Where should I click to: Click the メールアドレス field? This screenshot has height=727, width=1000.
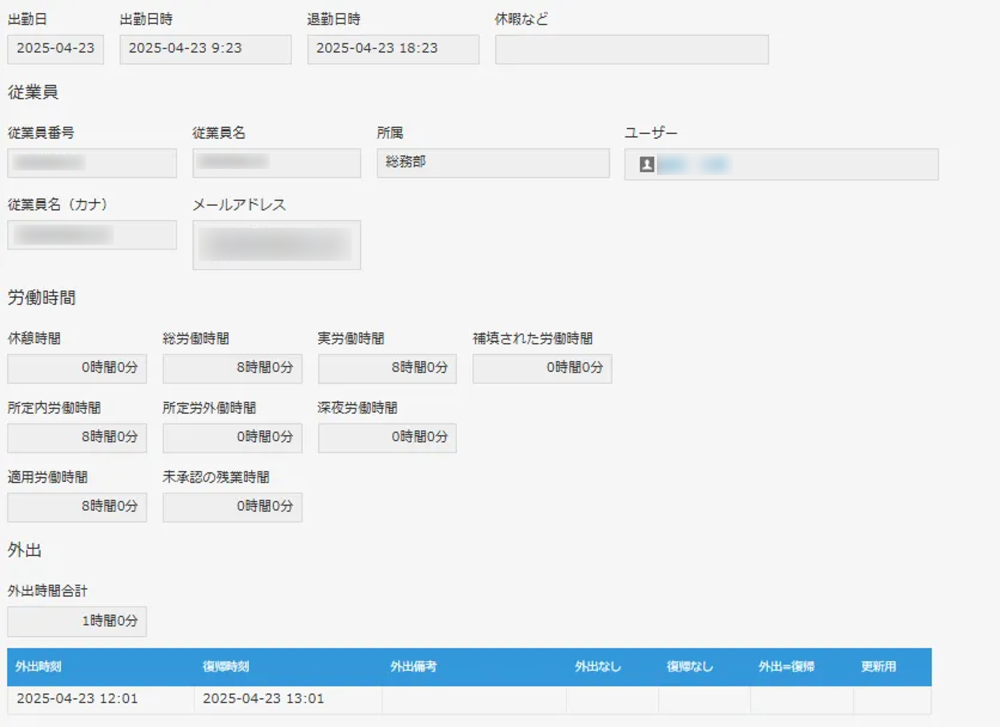[277, 245]
